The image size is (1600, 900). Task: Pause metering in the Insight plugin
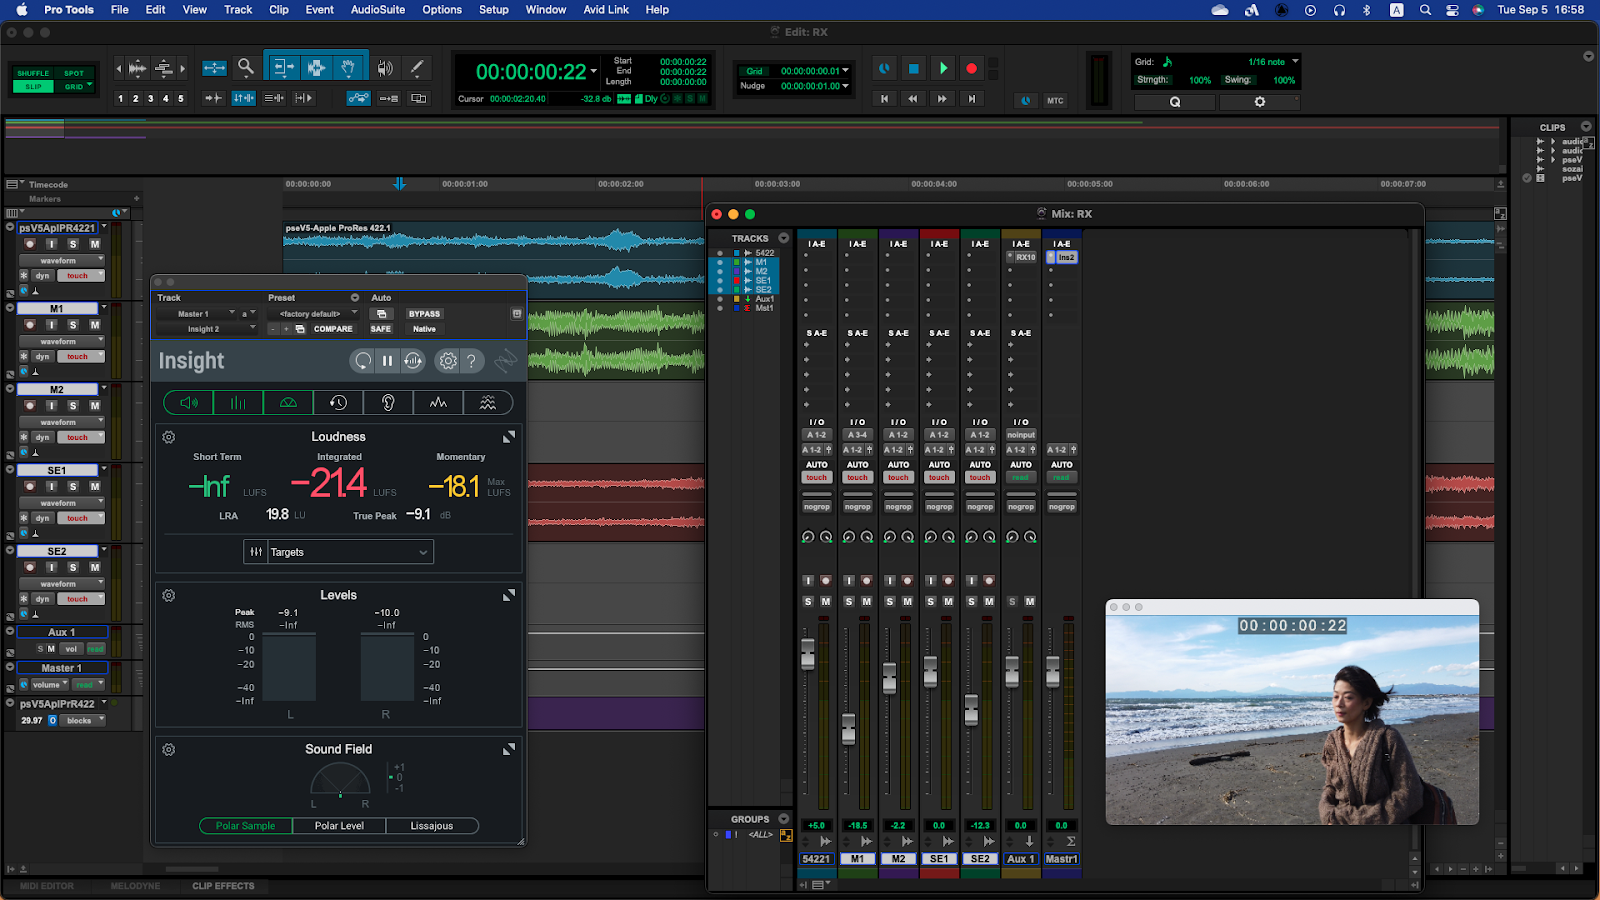pos(387,361)
